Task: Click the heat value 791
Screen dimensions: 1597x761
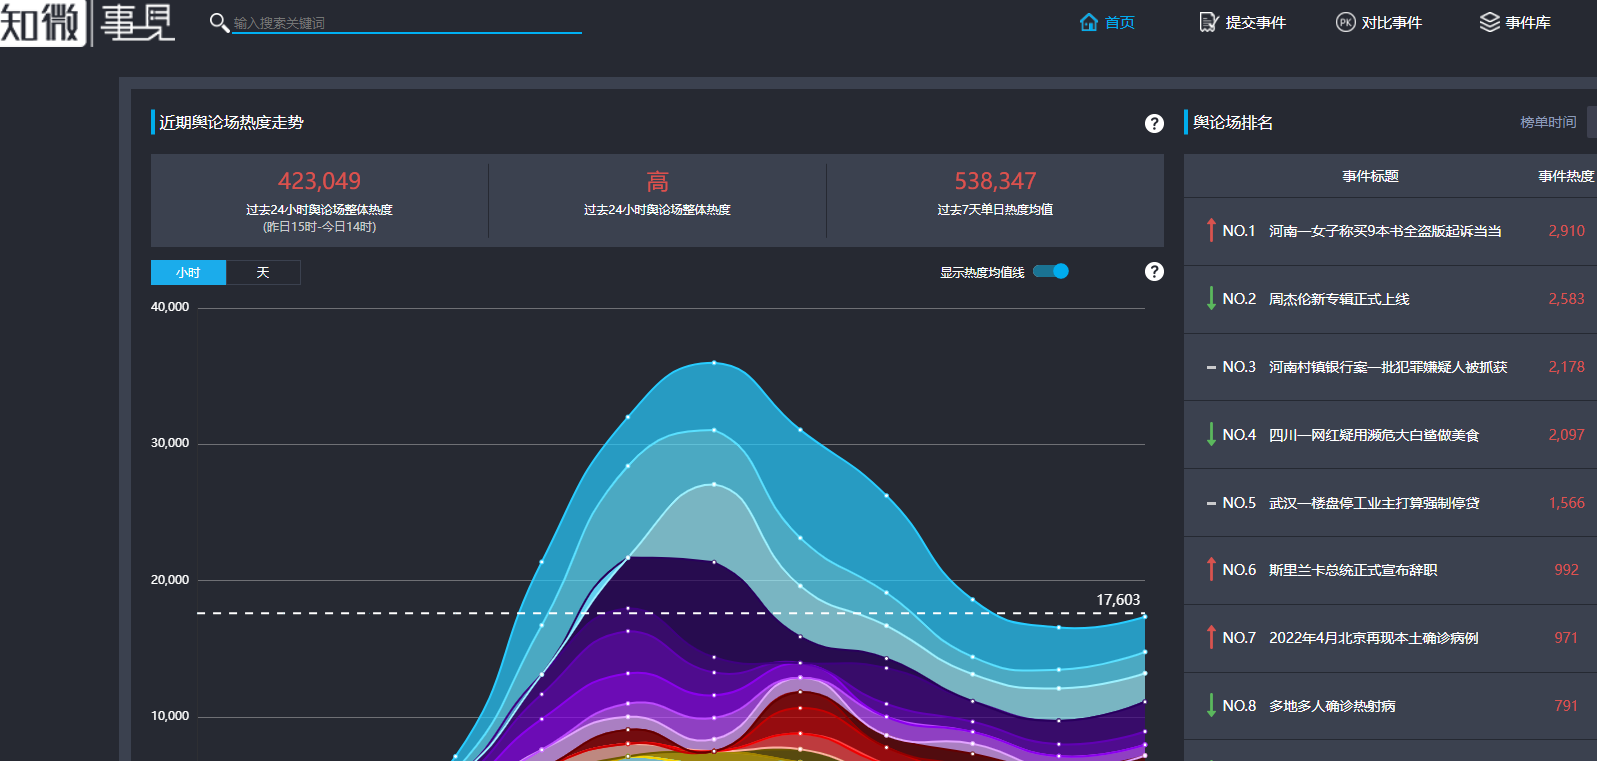Action: (1566, 706)
